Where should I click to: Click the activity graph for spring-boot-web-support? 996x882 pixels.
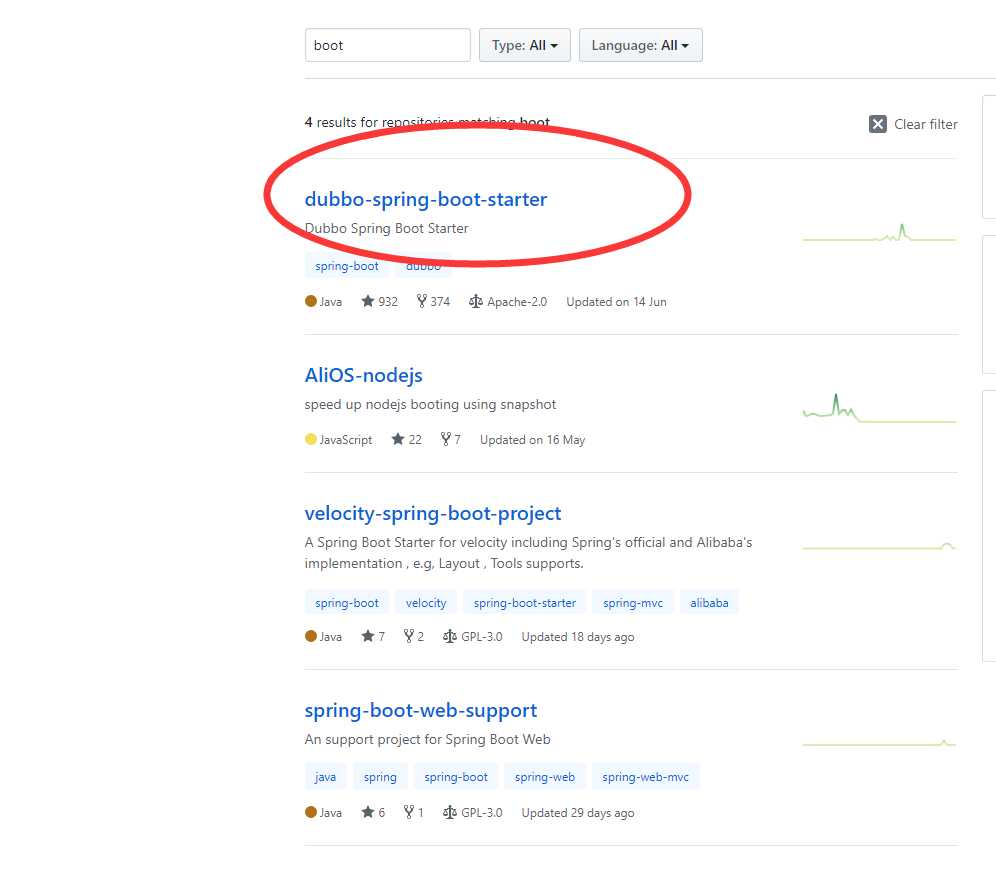pyautogui.click(x=879, y=743)
